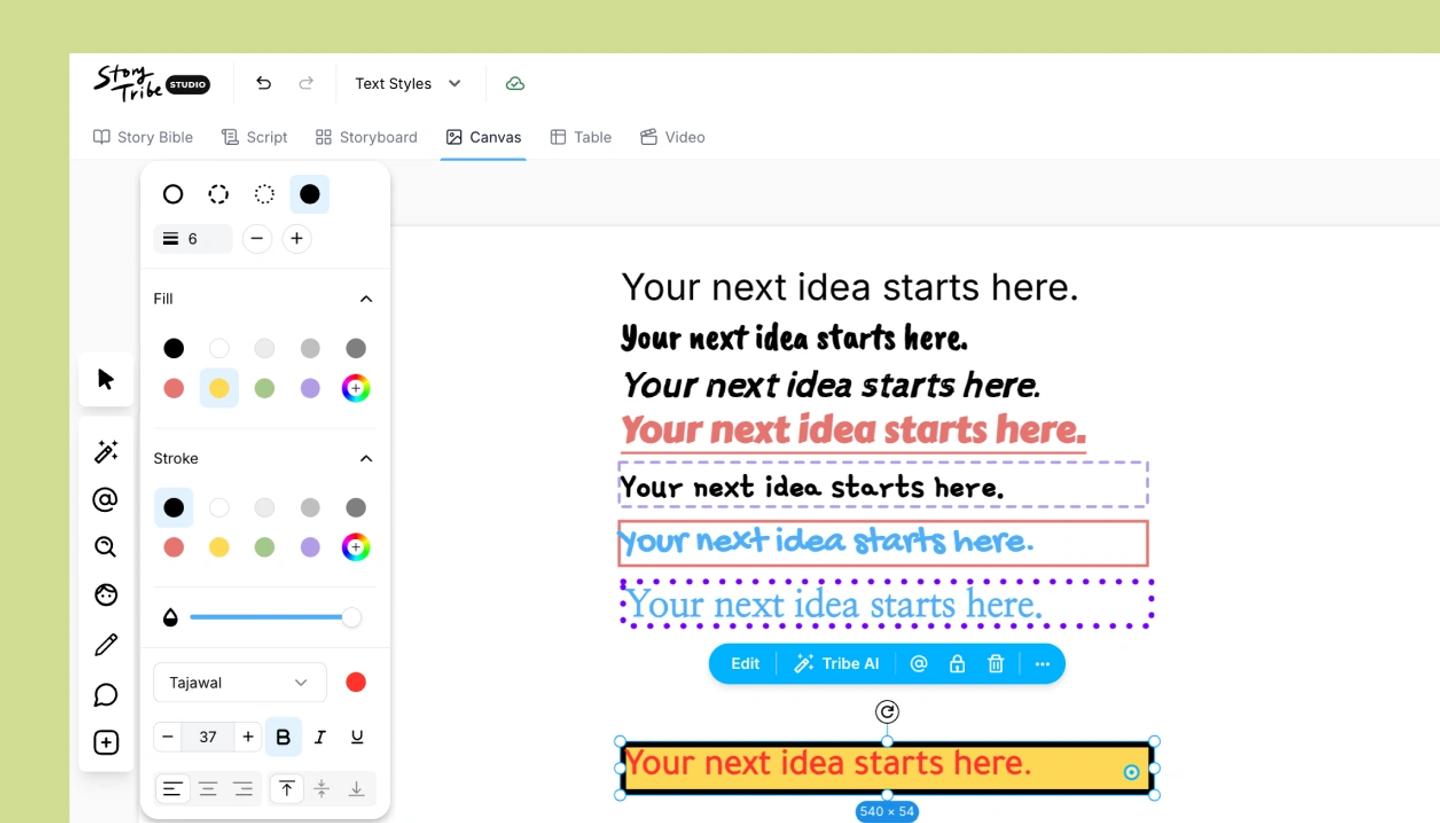The width and height of the screenshot is (1440, 823).
Task: Toggle italic text formatting
Action: click(320, 737)
